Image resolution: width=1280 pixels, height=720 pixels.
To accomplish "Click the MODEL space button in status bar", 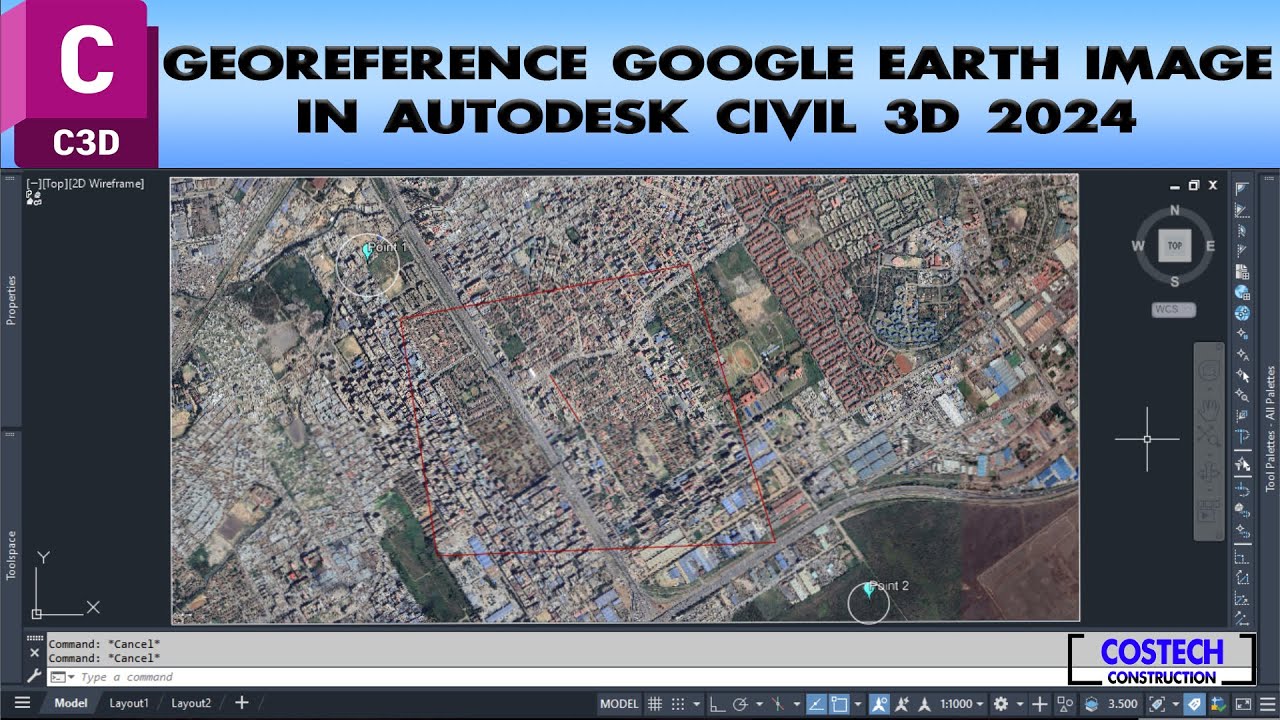I will click(619, 704).
